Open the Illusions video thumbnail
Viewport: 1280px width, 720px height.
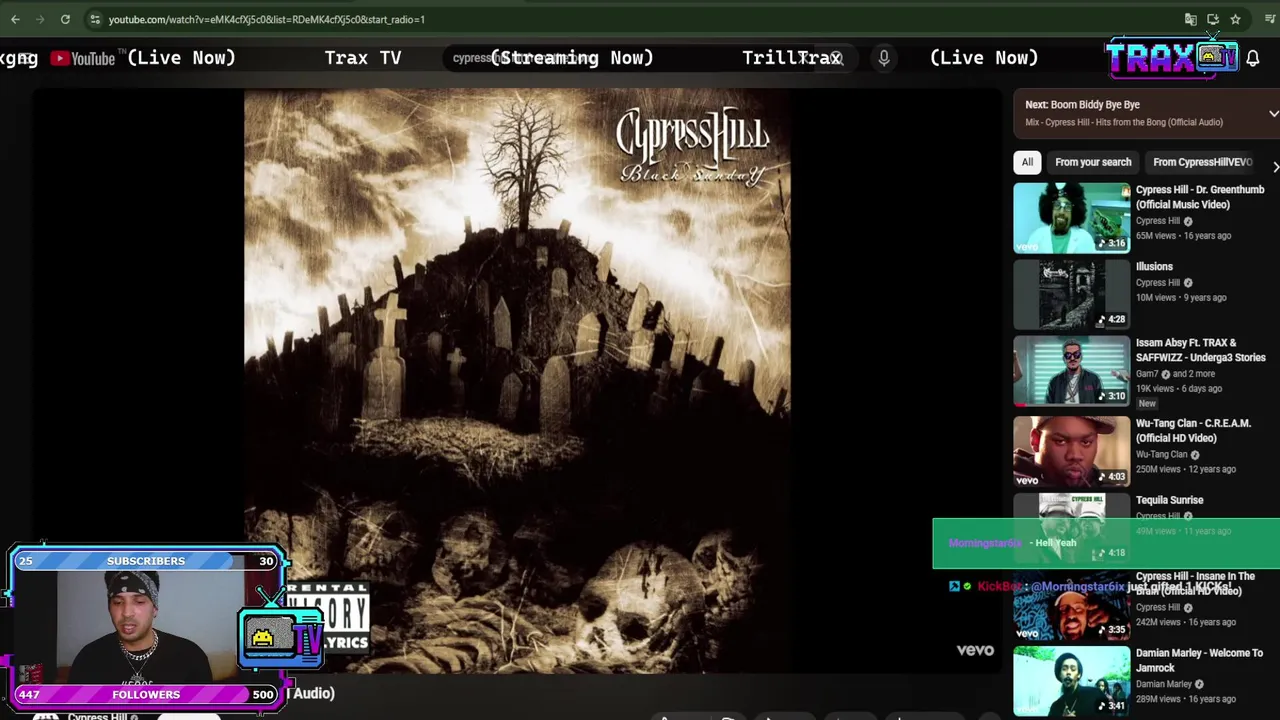(1071, 294)
